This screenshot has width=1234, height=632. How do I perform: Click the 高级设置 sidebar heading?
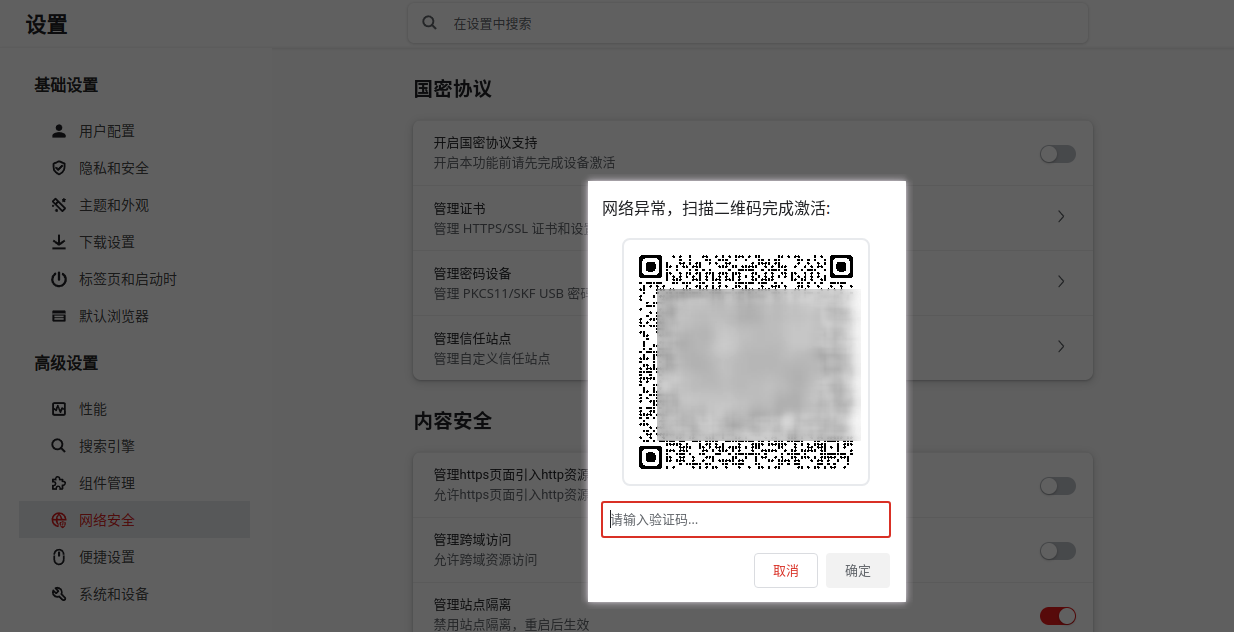pyautogui.click(x=66, y=363)
